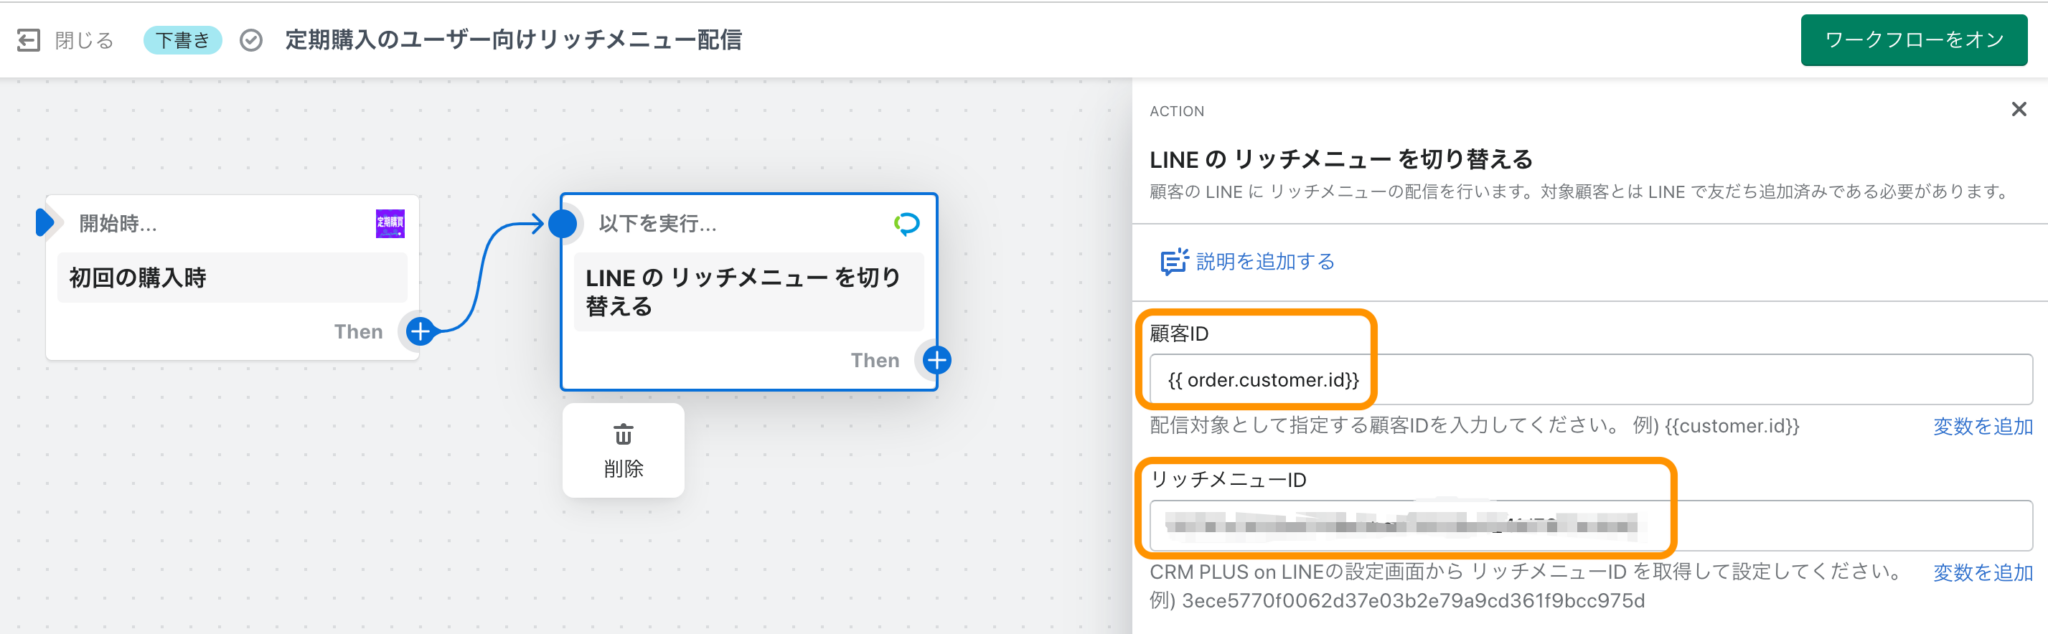Click the trash icon to delete the action
The image size is (2048, 634).
point(623,434)
